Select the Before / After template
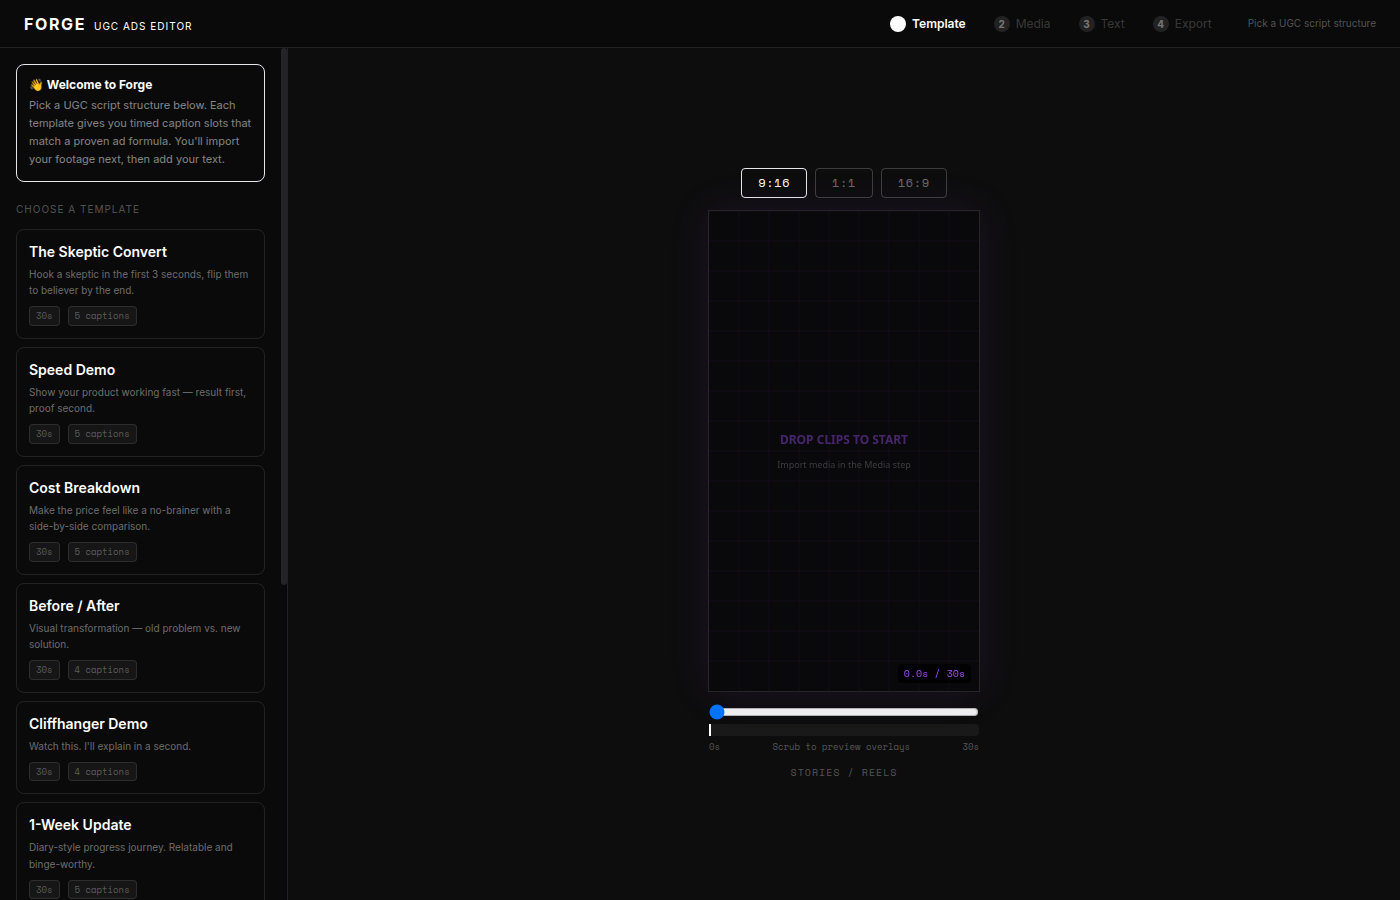1400x900 pixels. [140, 638]
